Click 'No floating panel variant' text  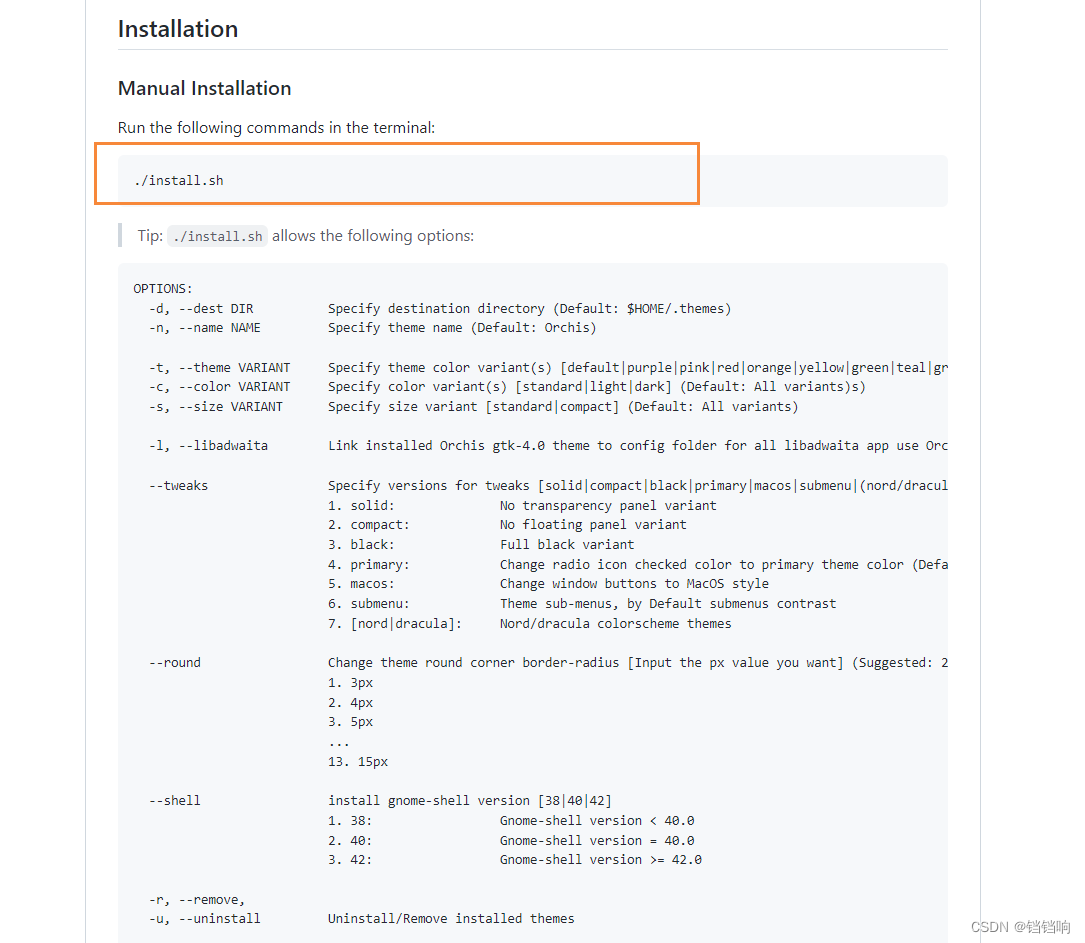[593, 525]
